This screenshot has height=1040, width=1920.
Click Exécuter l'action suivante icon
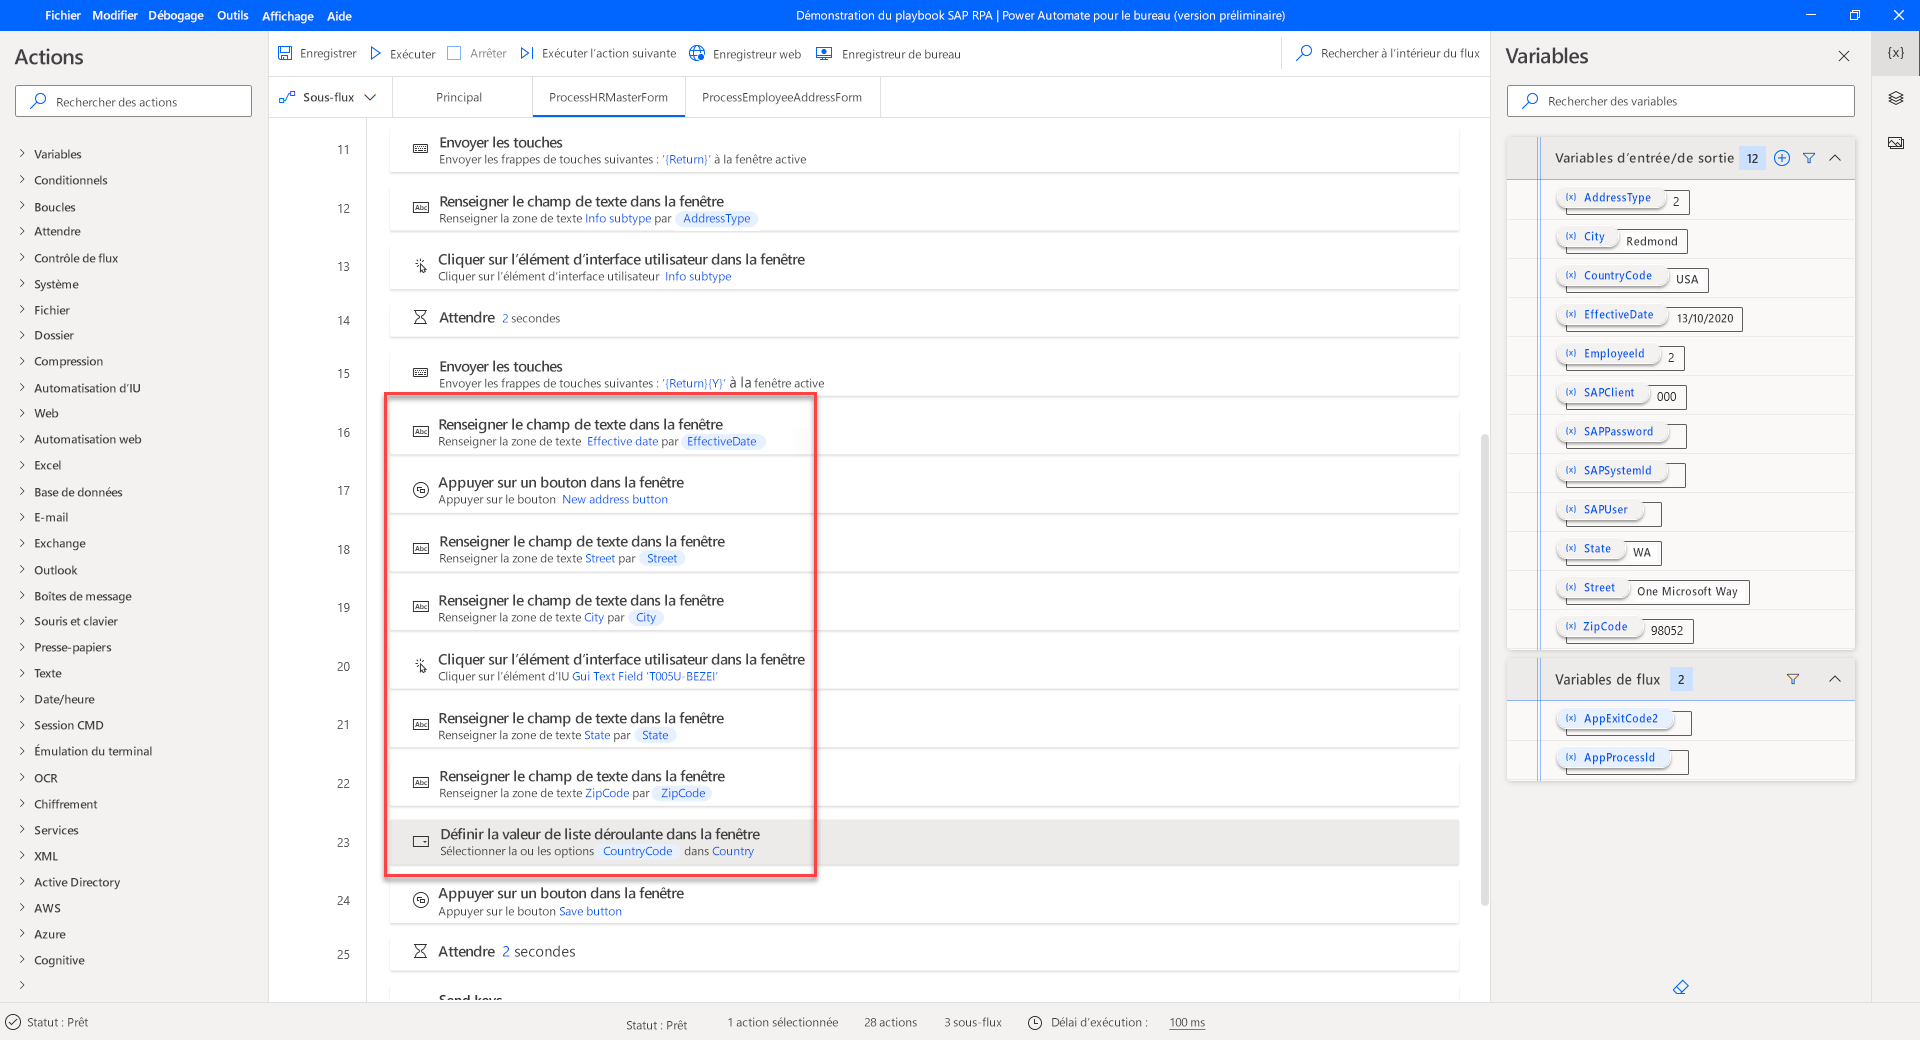click(x=527, y=53)
